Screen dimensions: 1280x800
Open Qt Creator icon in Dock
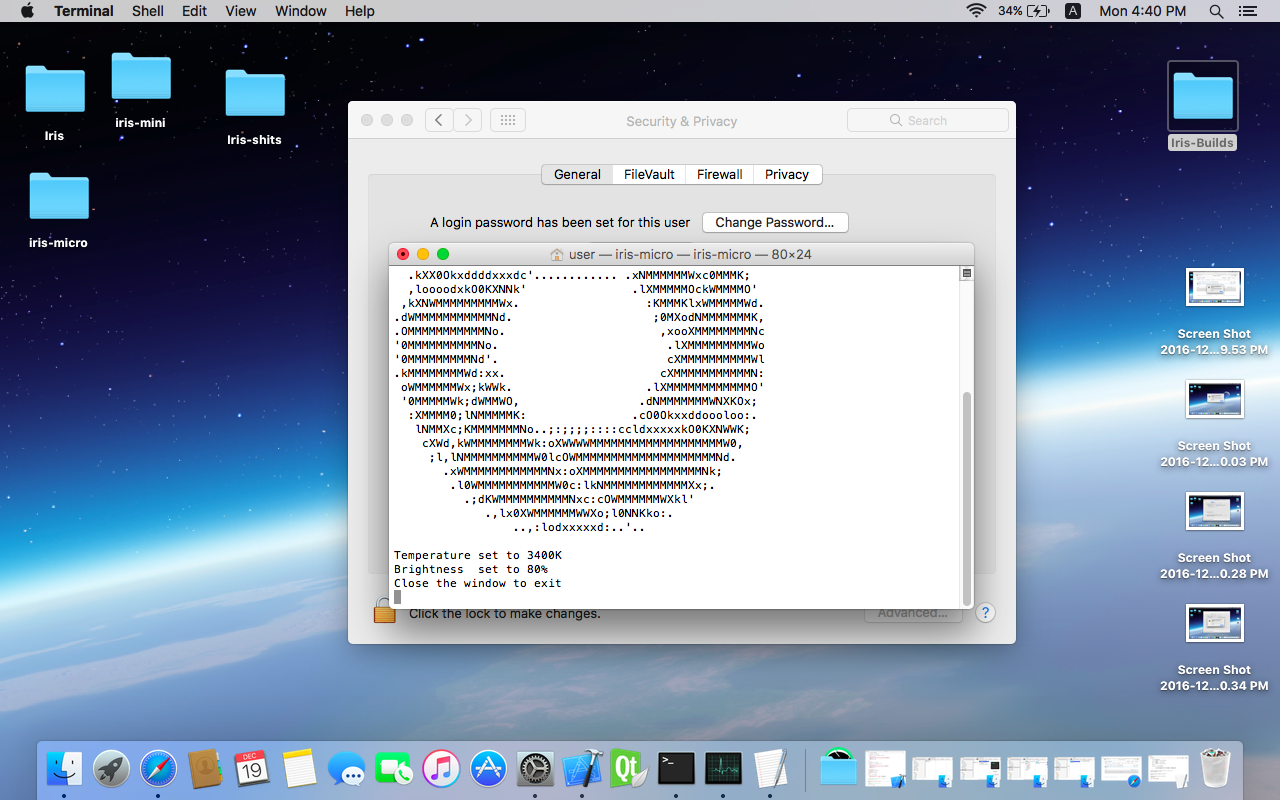pos(629,769)
